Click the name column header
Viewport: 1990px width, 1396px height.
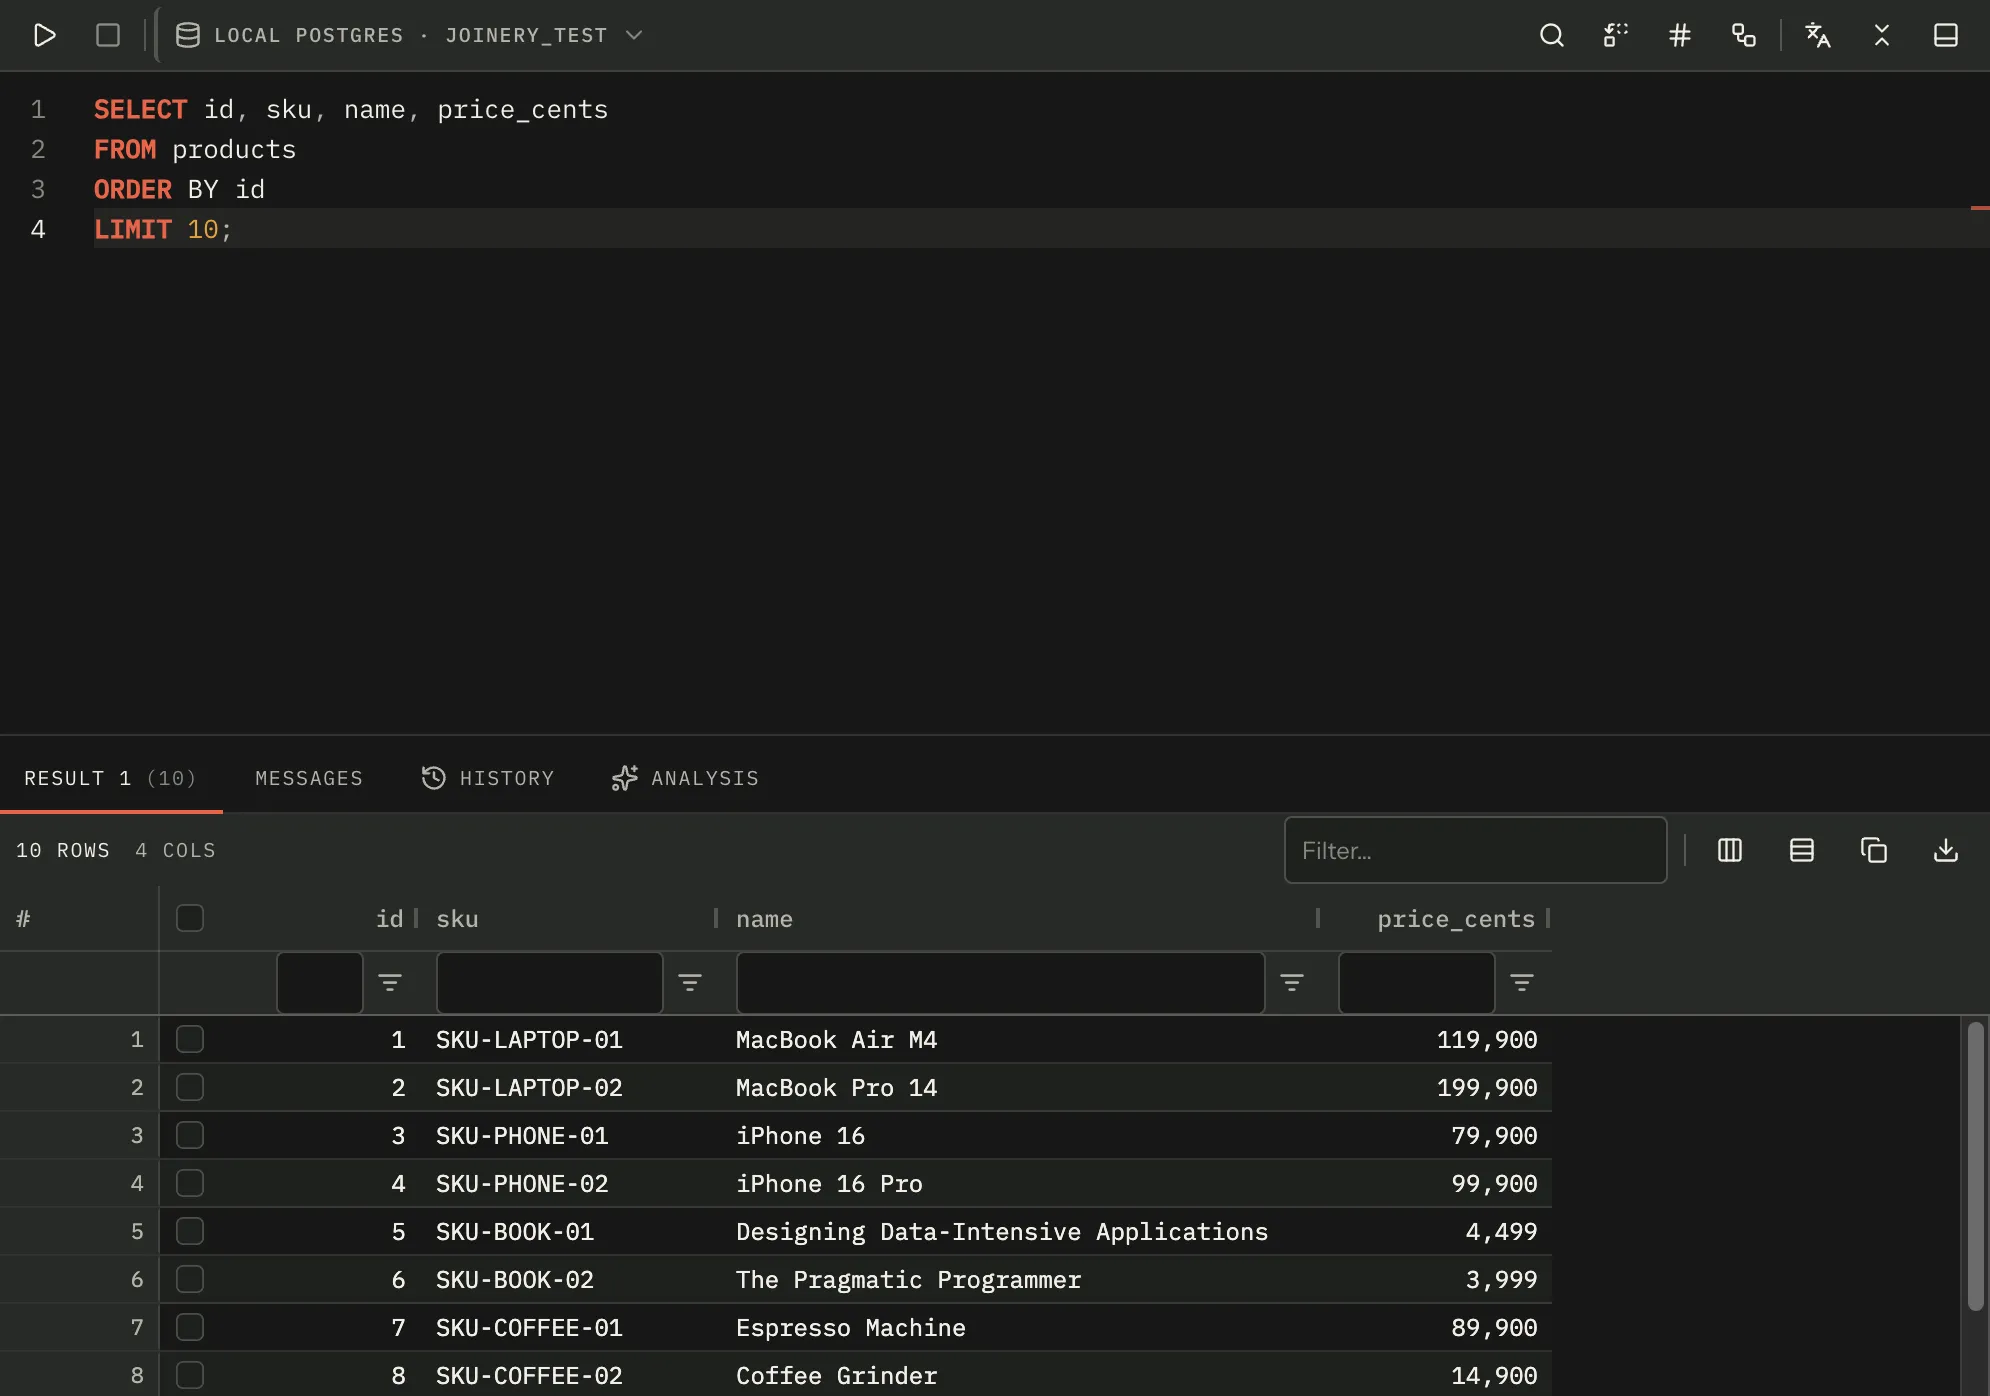(764, 919)
